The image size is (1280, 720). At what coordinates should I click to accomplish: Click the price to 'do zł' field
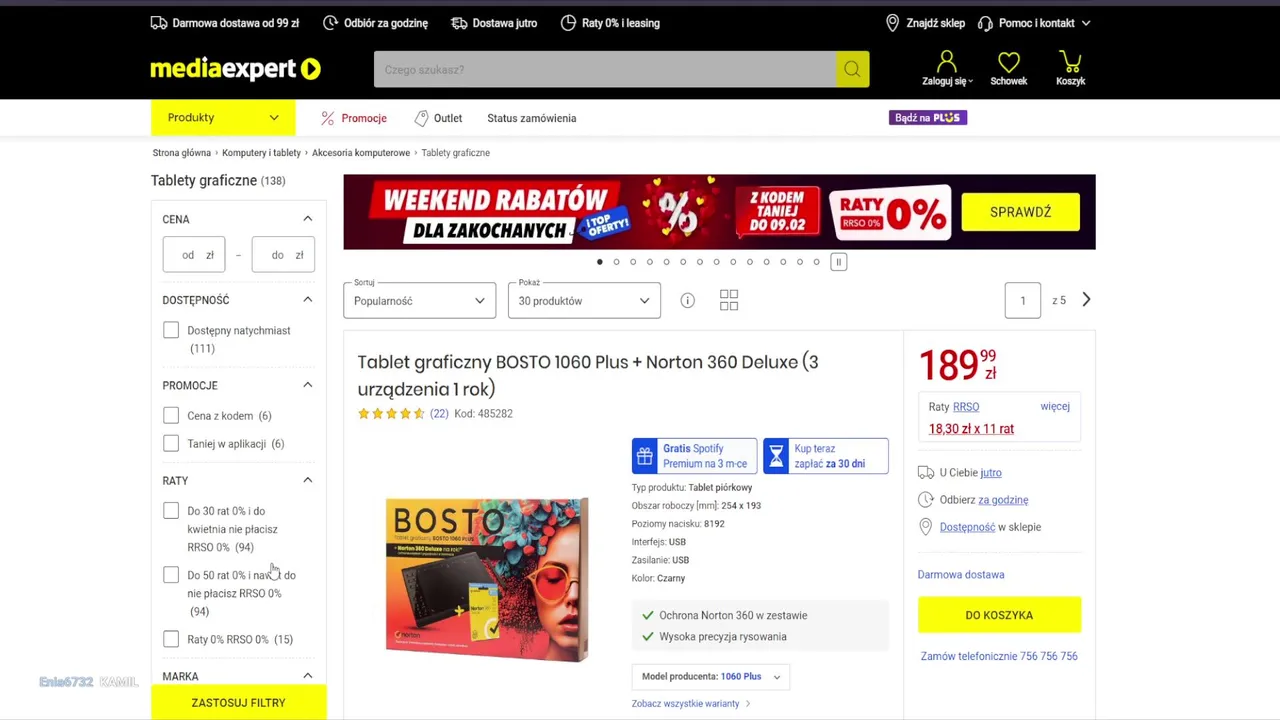(283, 255)
